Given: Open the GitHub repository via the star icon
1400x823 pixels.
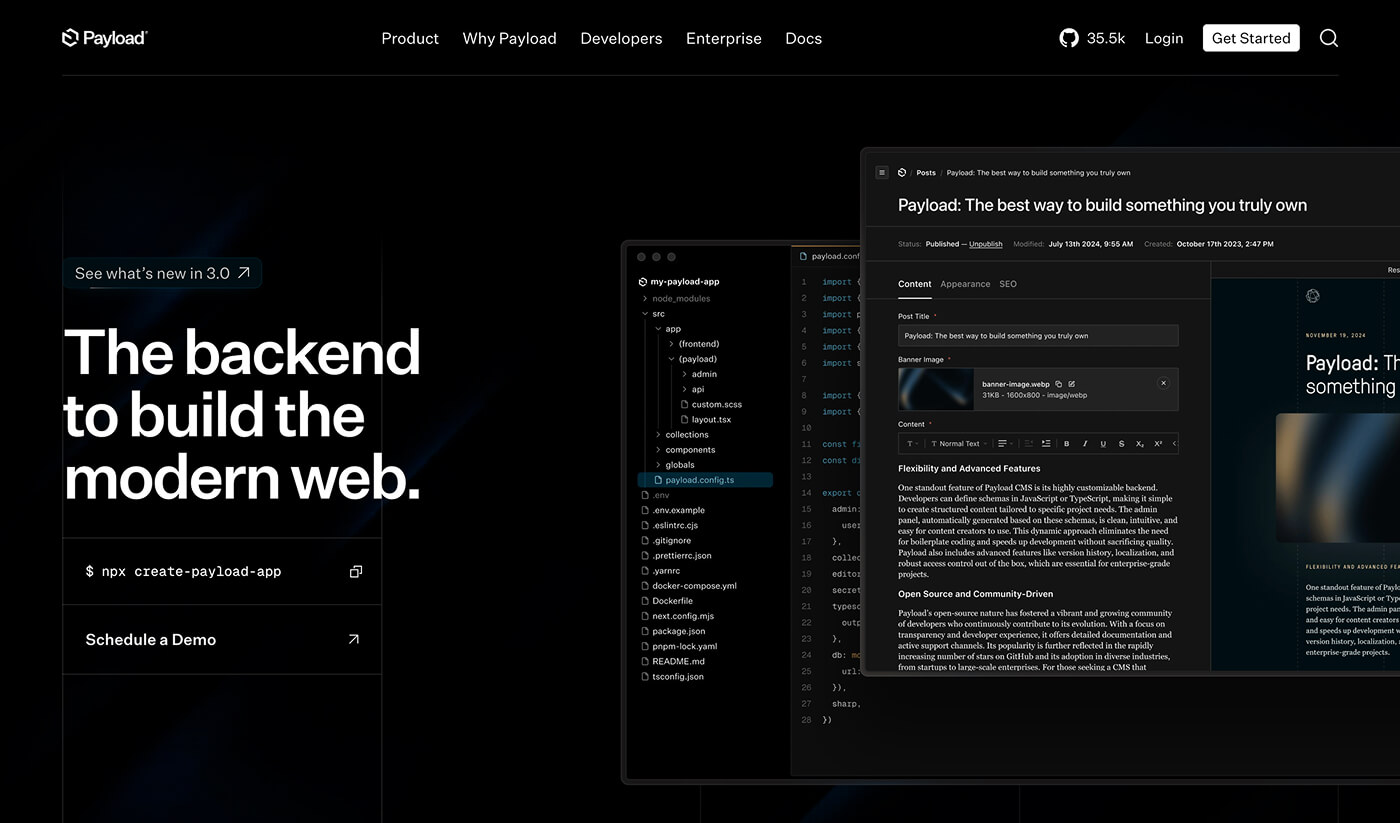Looking at the screenshot, I should click(x=1068, y=38).
